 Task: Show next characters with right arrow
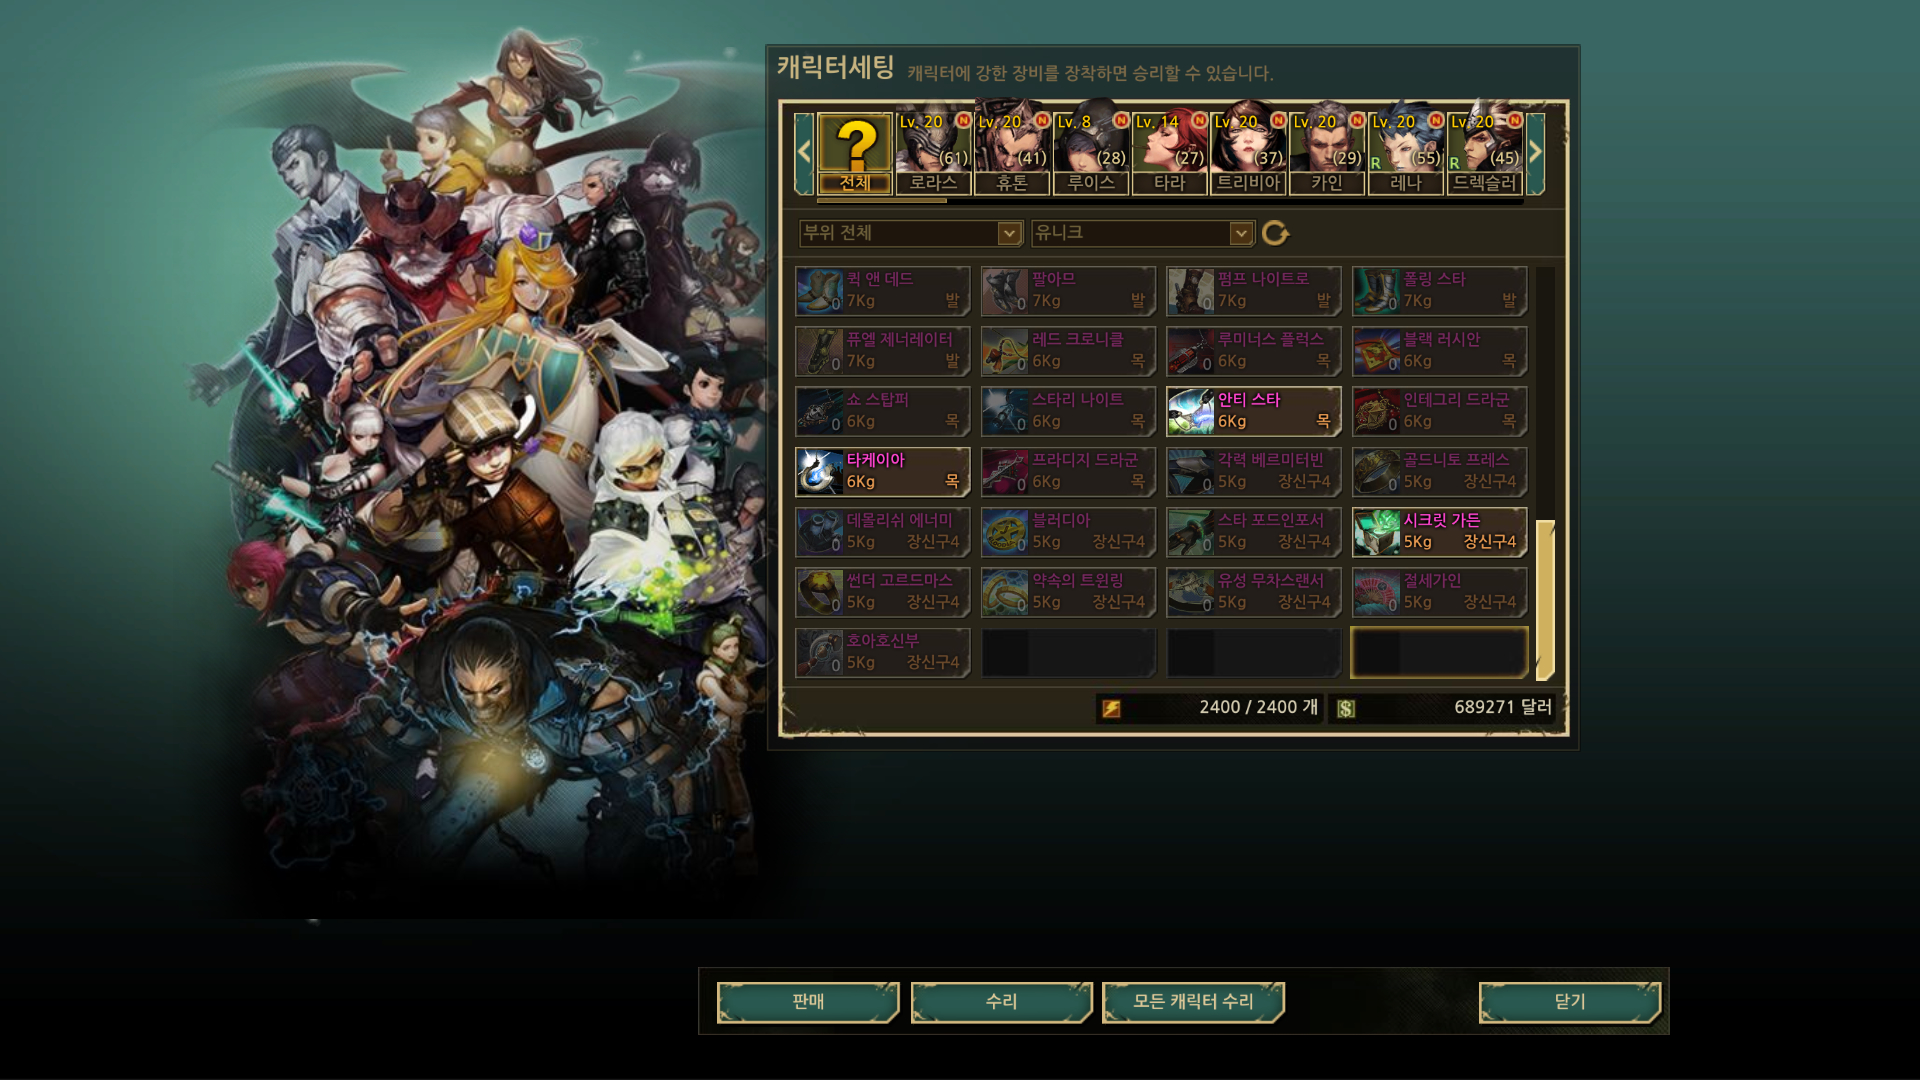[x=1535, y=153]
